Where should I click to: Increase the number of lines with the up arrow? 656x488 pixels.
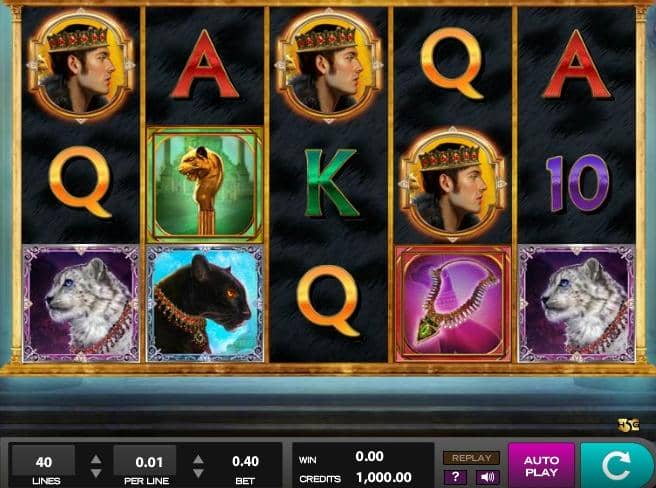tap(96, 459)
